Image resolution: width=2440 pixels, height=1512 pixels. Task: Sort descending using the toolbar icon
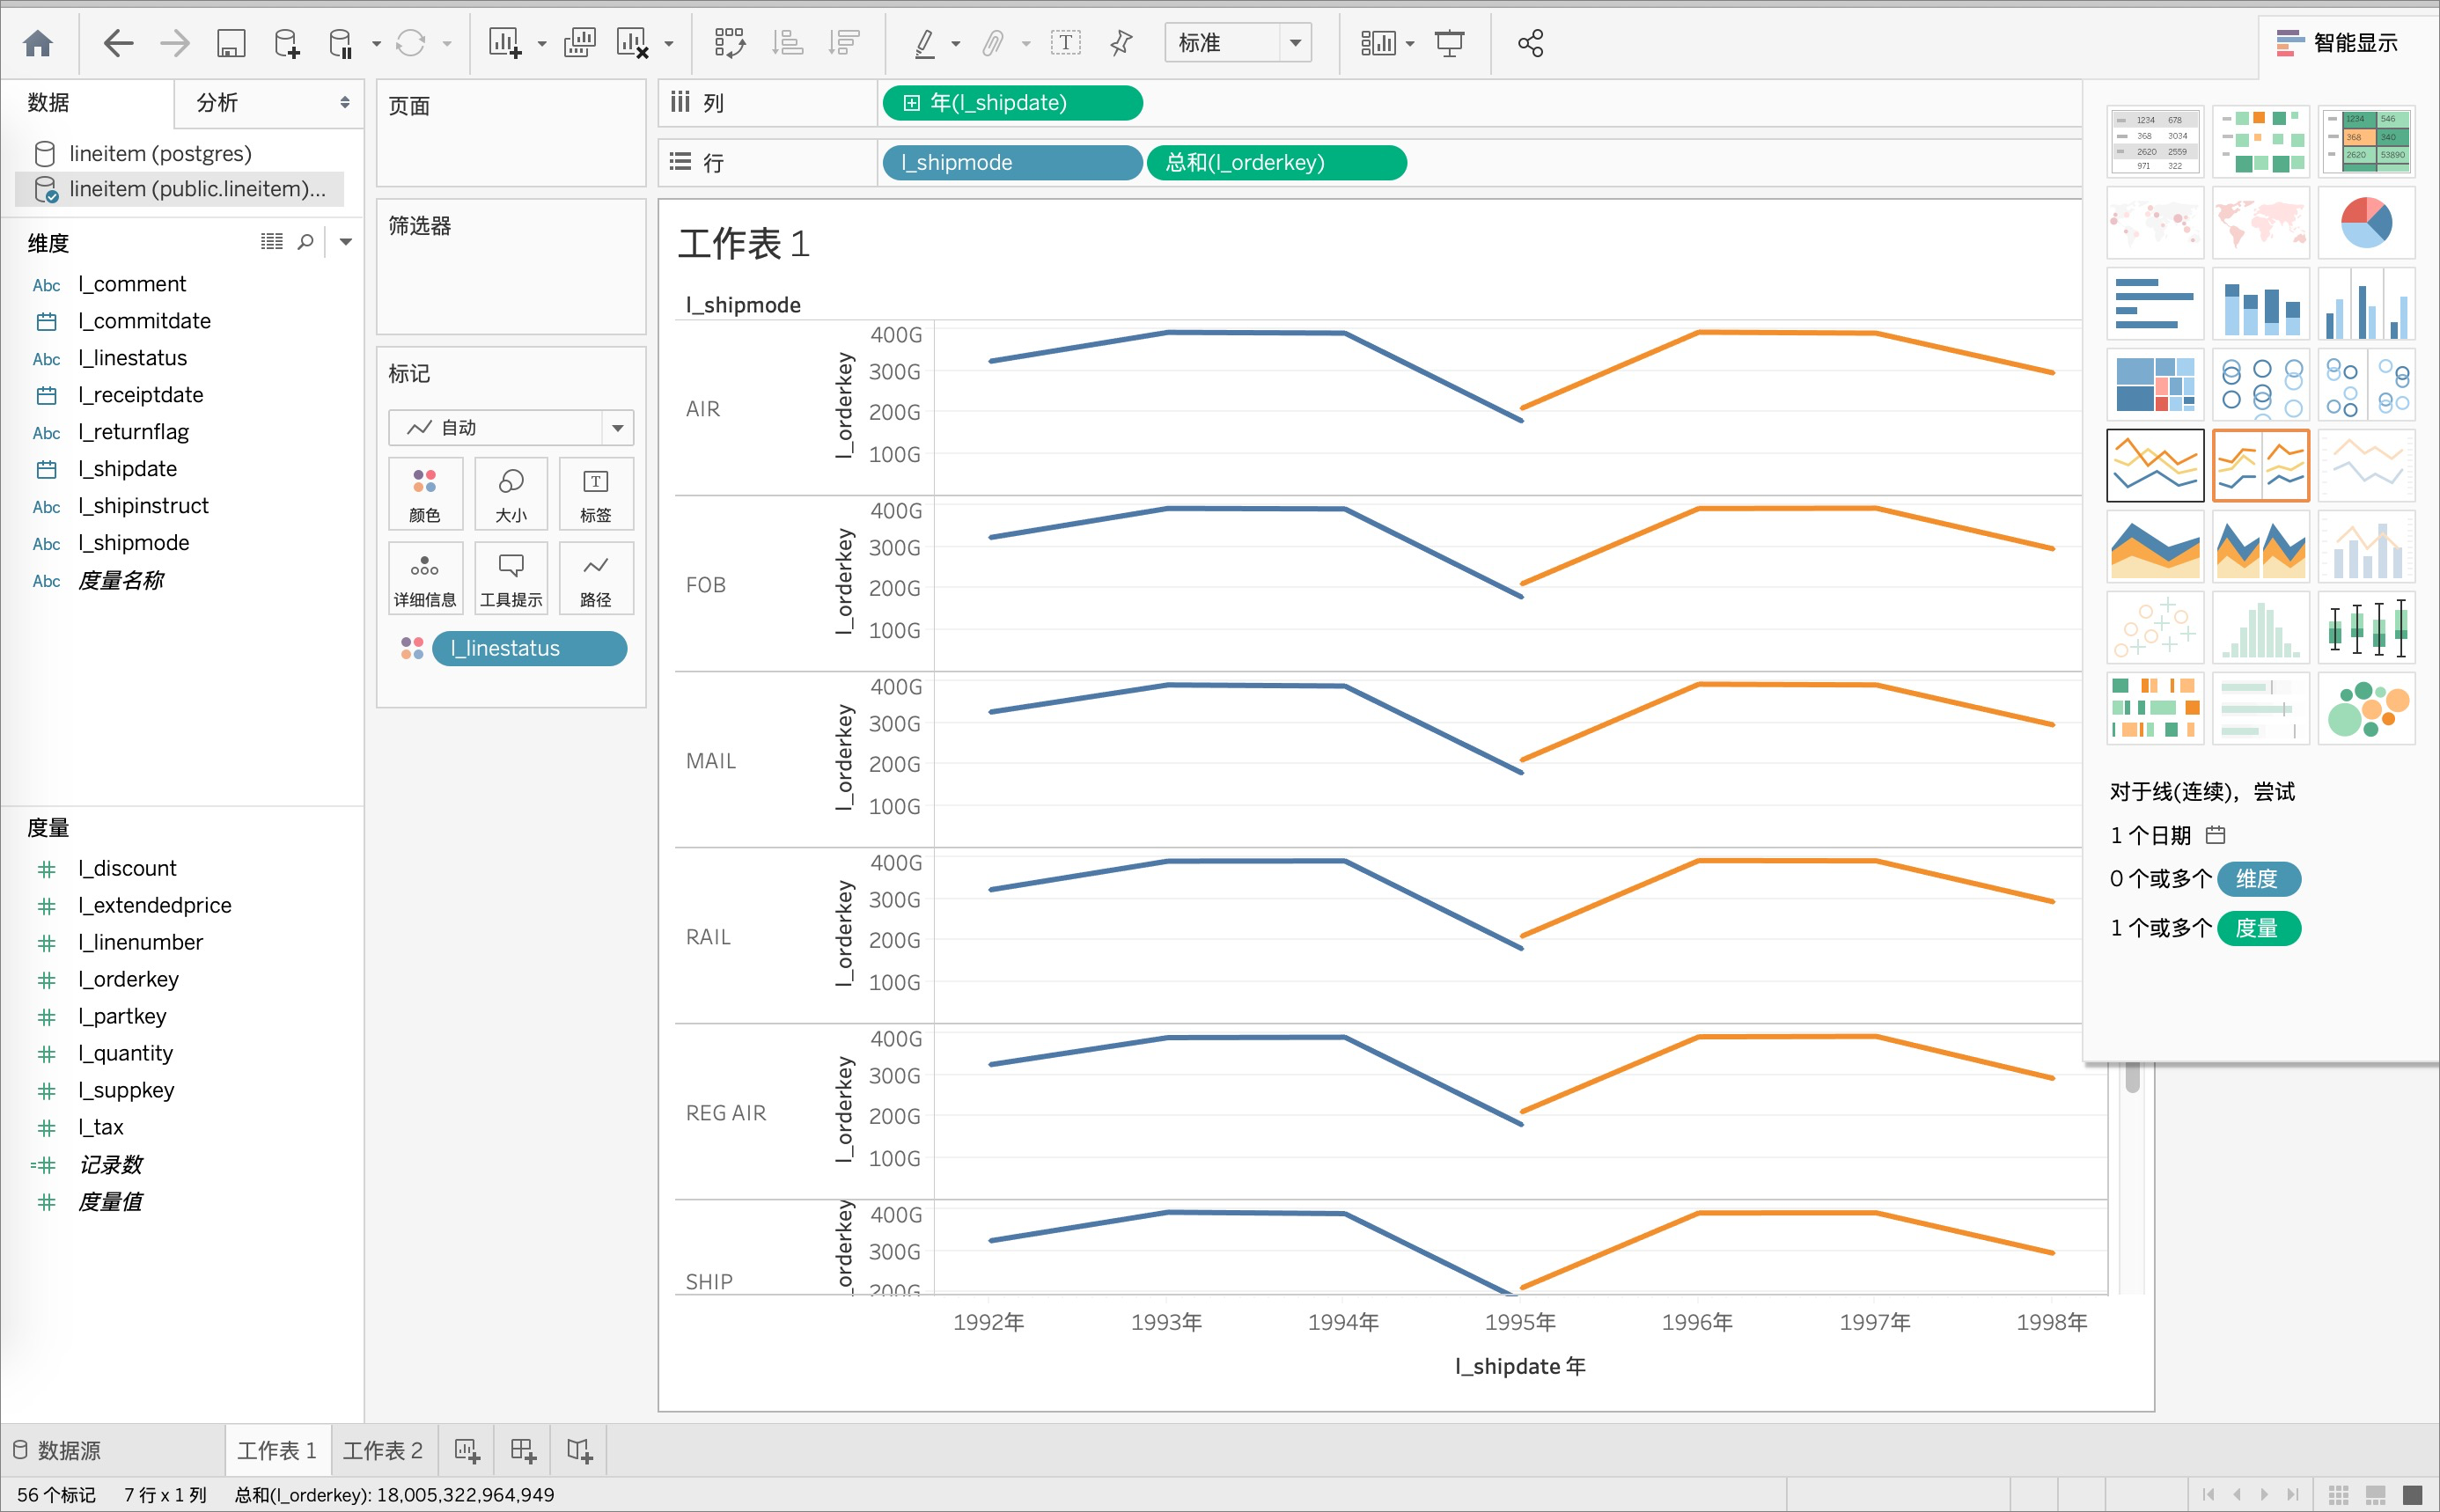coord(845,42)
